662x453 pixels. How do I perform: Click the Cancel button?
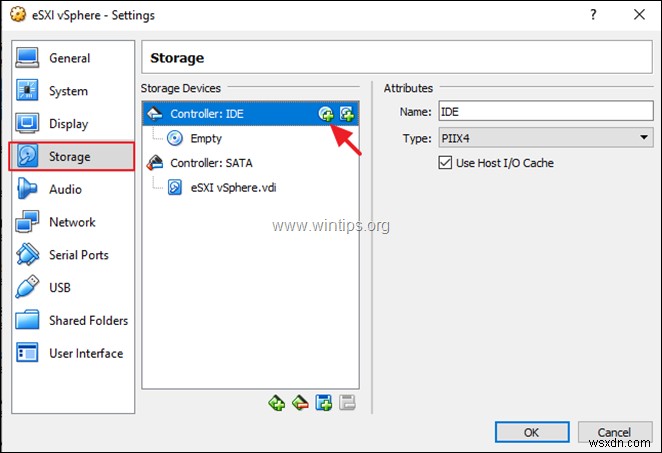615,432
